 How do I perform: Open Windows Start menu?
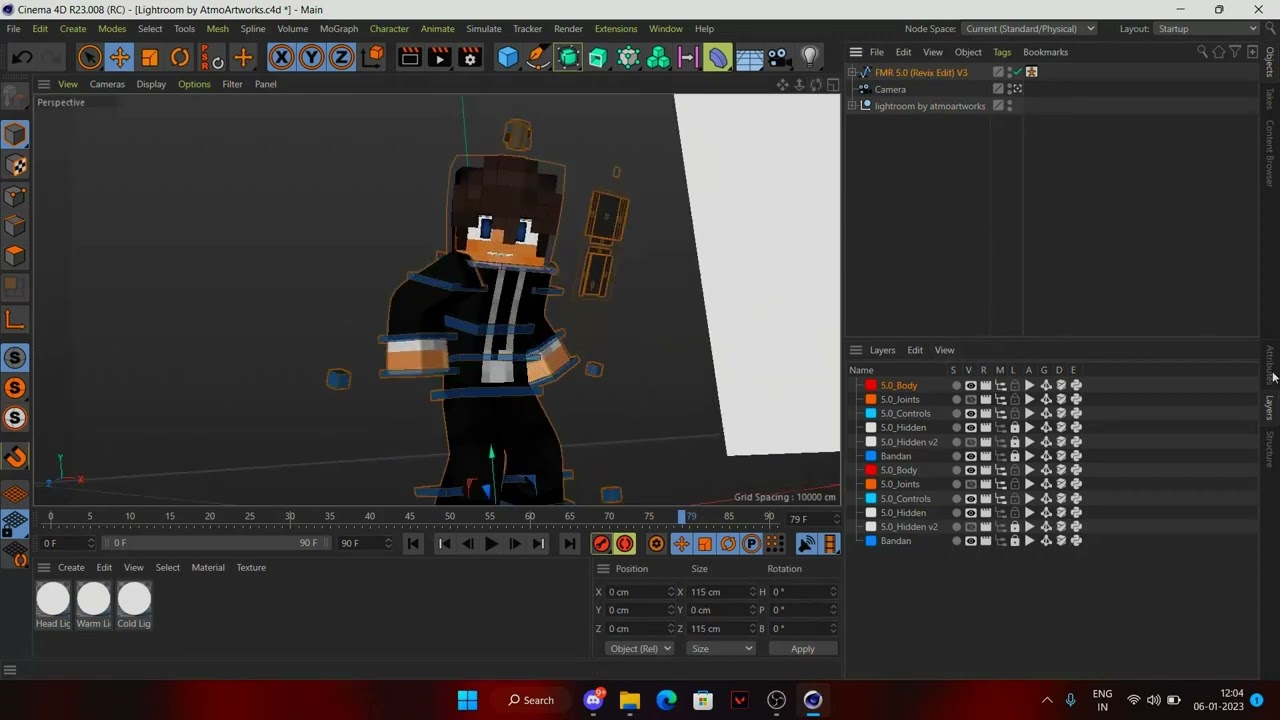(x=467, y=700)
